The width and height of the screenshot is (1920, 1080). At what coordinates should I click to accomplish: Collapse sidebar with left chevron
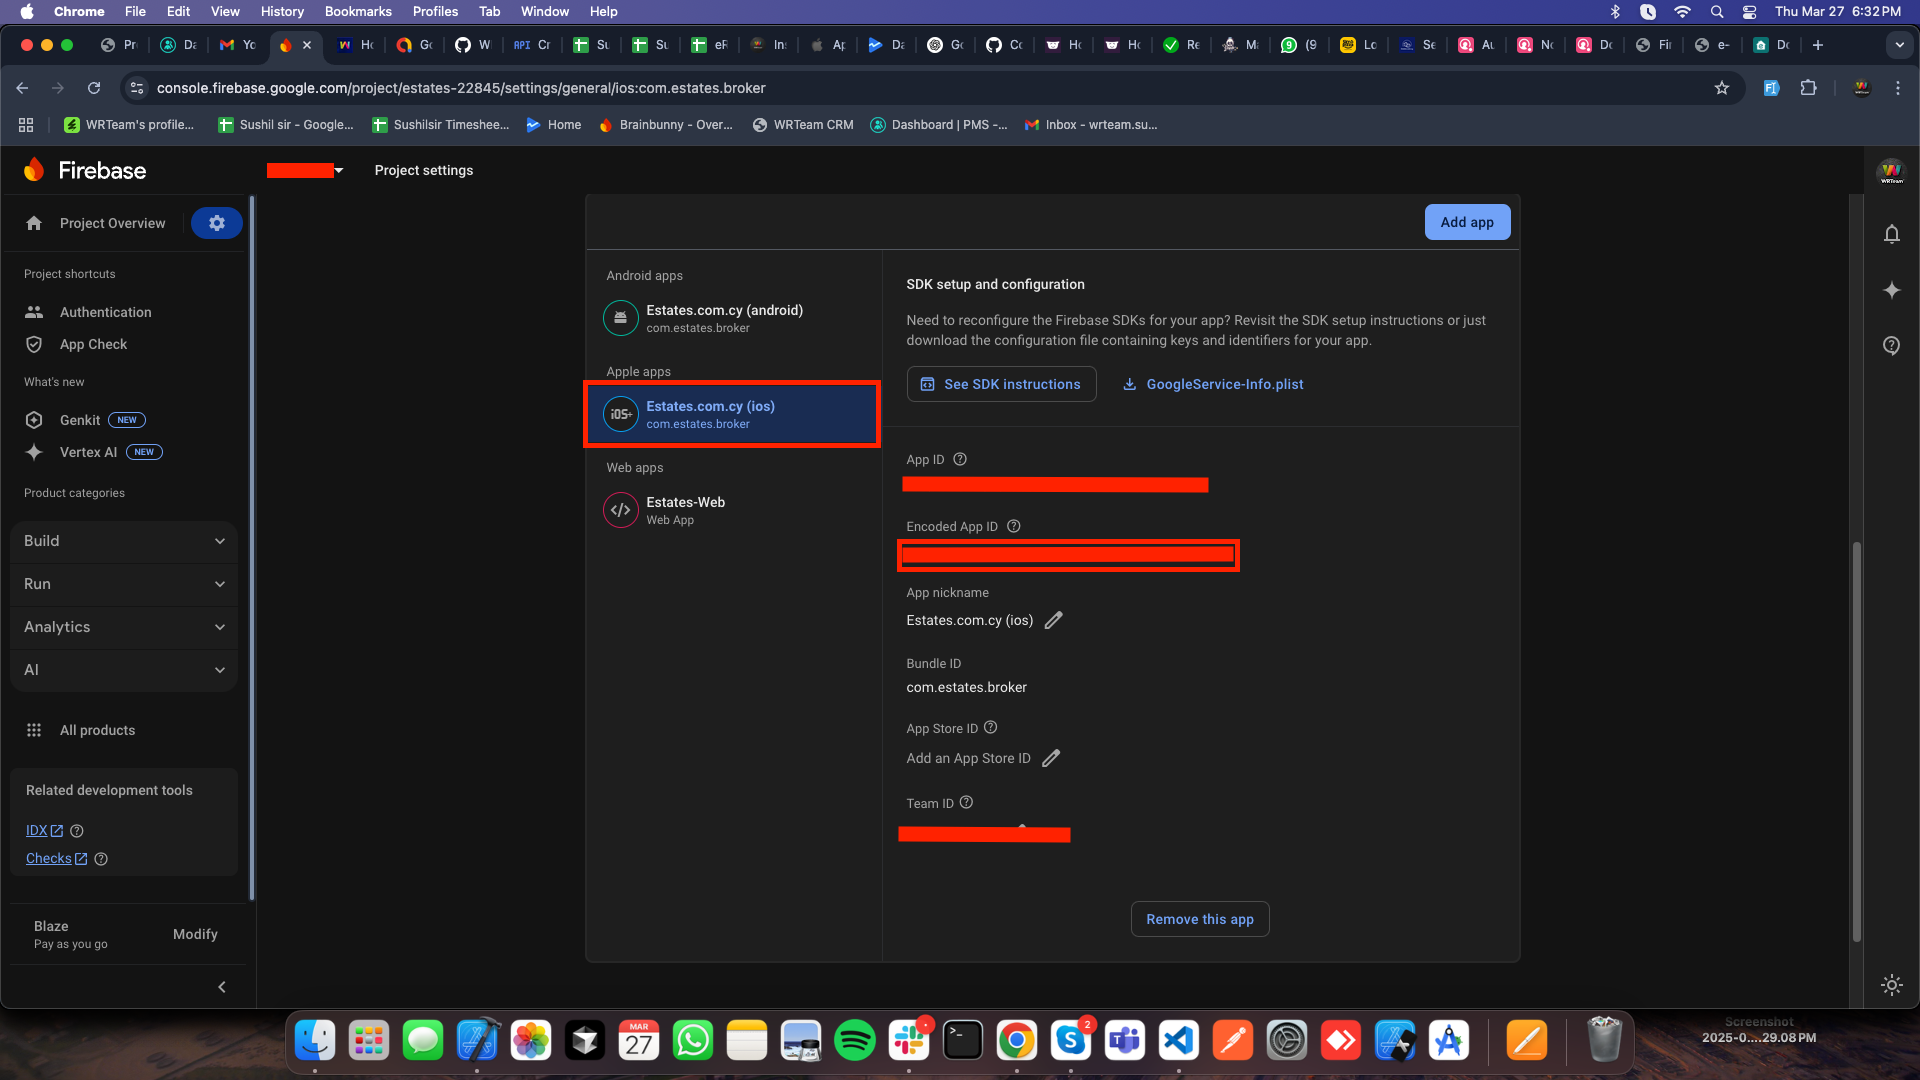(222, 987)
